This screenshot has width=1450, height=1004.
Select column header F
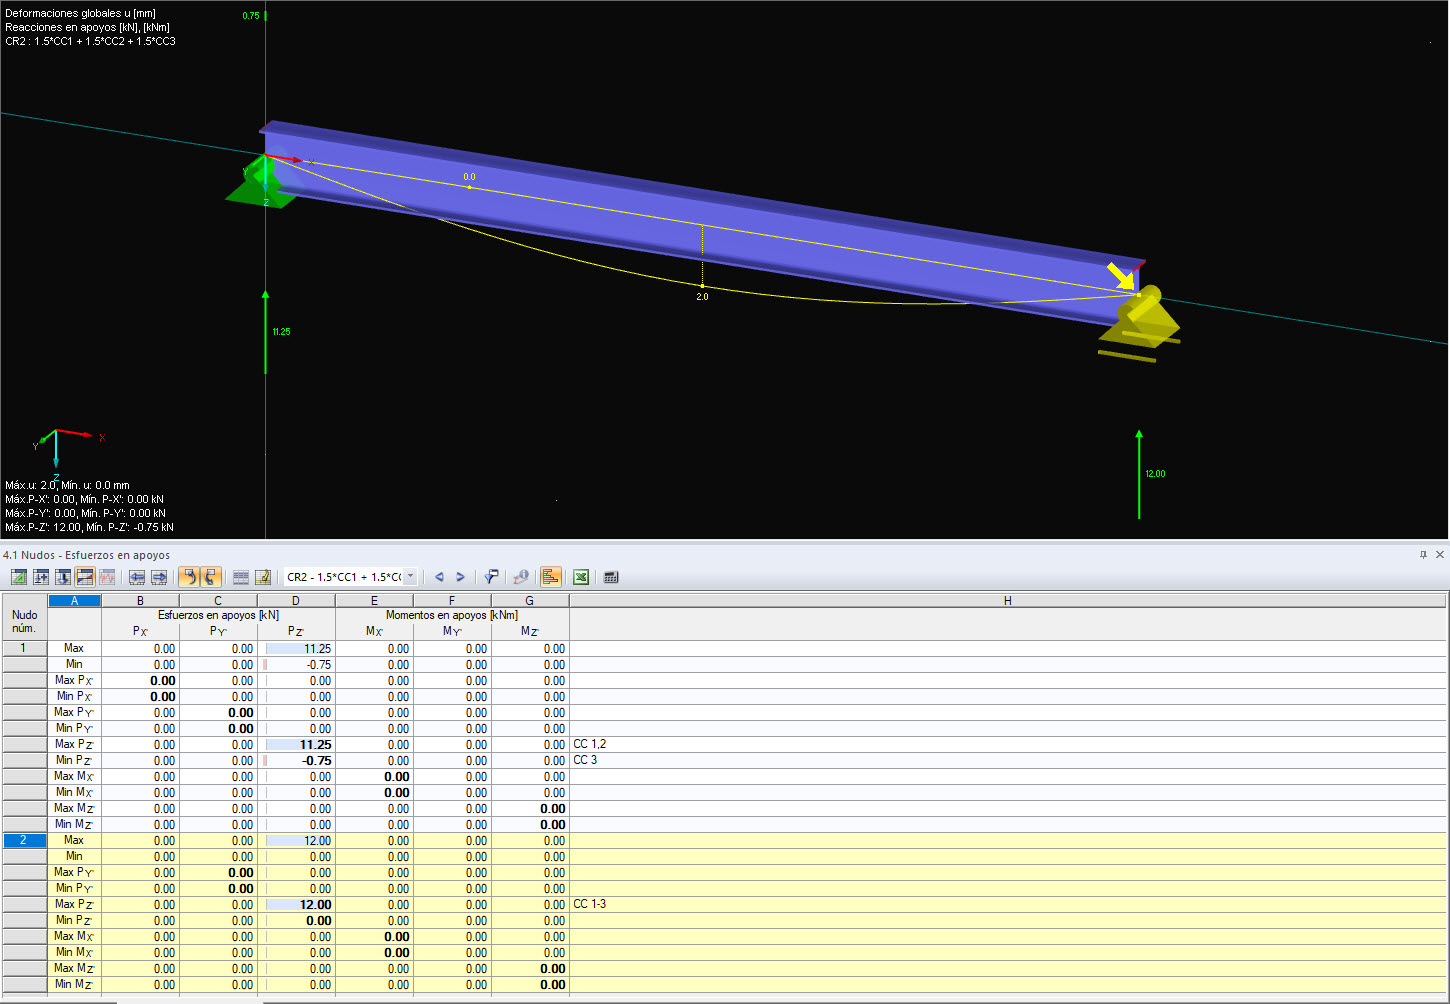click(452, 601)
